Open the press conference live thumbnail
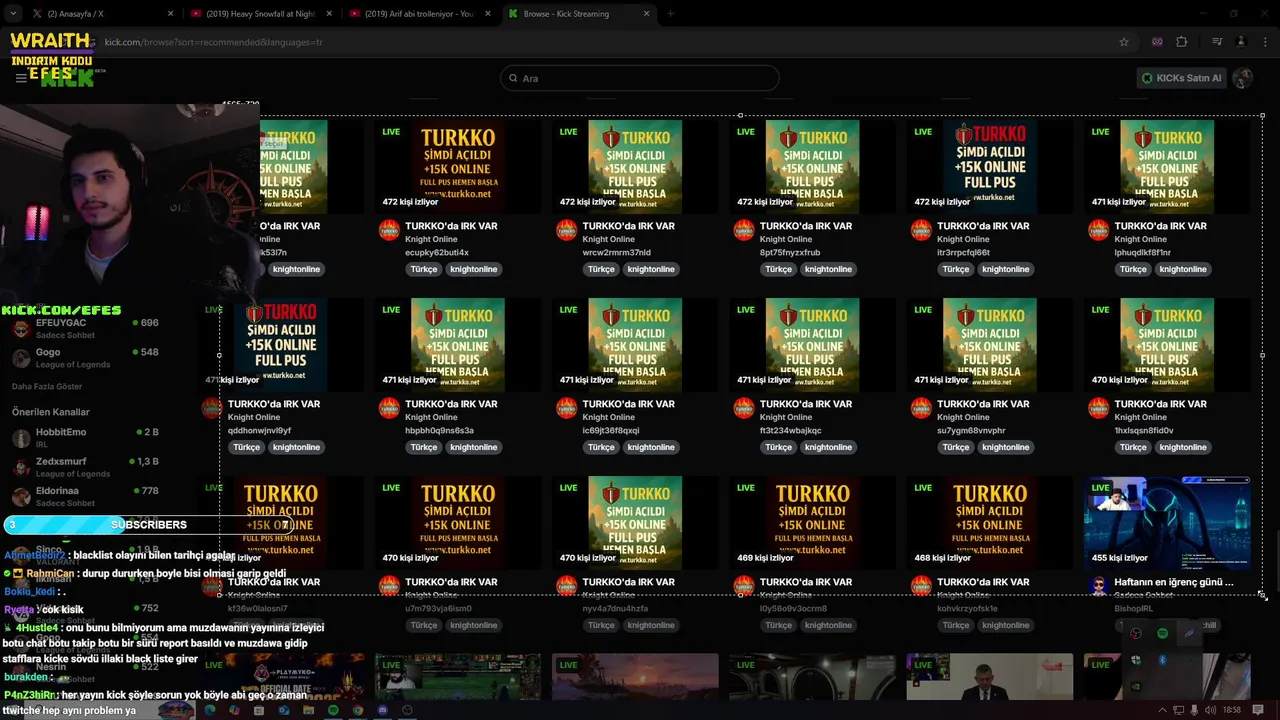The width and height of the screenshot is (1280, 720). (990, 677)
